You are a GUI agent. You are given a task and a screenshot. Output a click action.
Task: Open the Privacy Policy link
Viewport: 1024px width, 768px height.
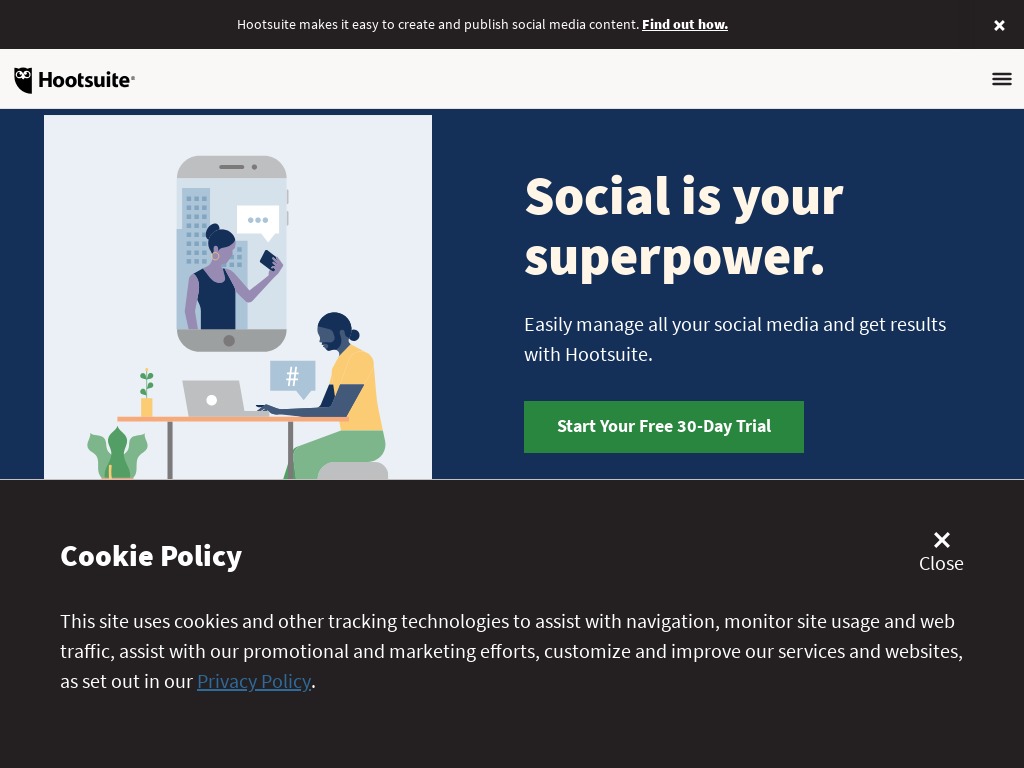coord(253,681)
